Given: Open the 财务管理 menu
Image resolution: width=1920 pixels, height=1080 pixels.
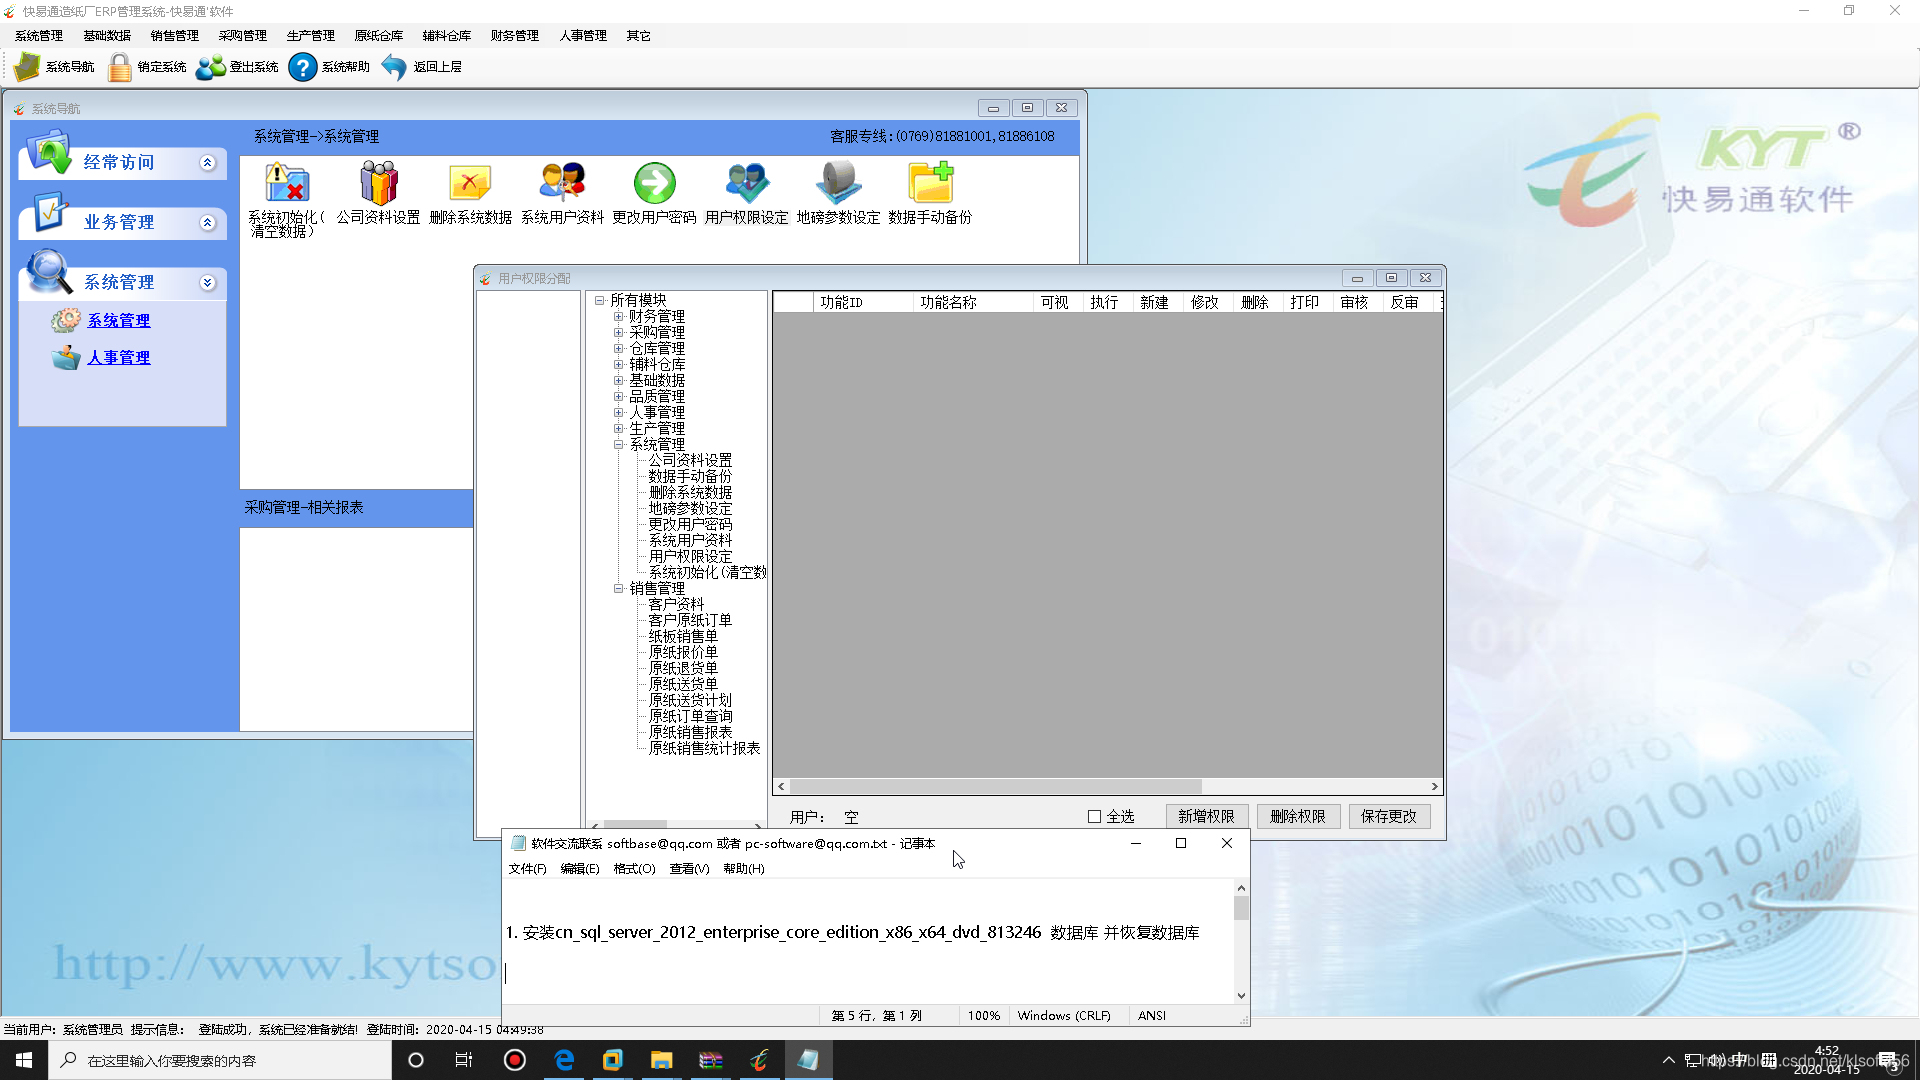Looking at the screenshot, I should pos(514,36).
